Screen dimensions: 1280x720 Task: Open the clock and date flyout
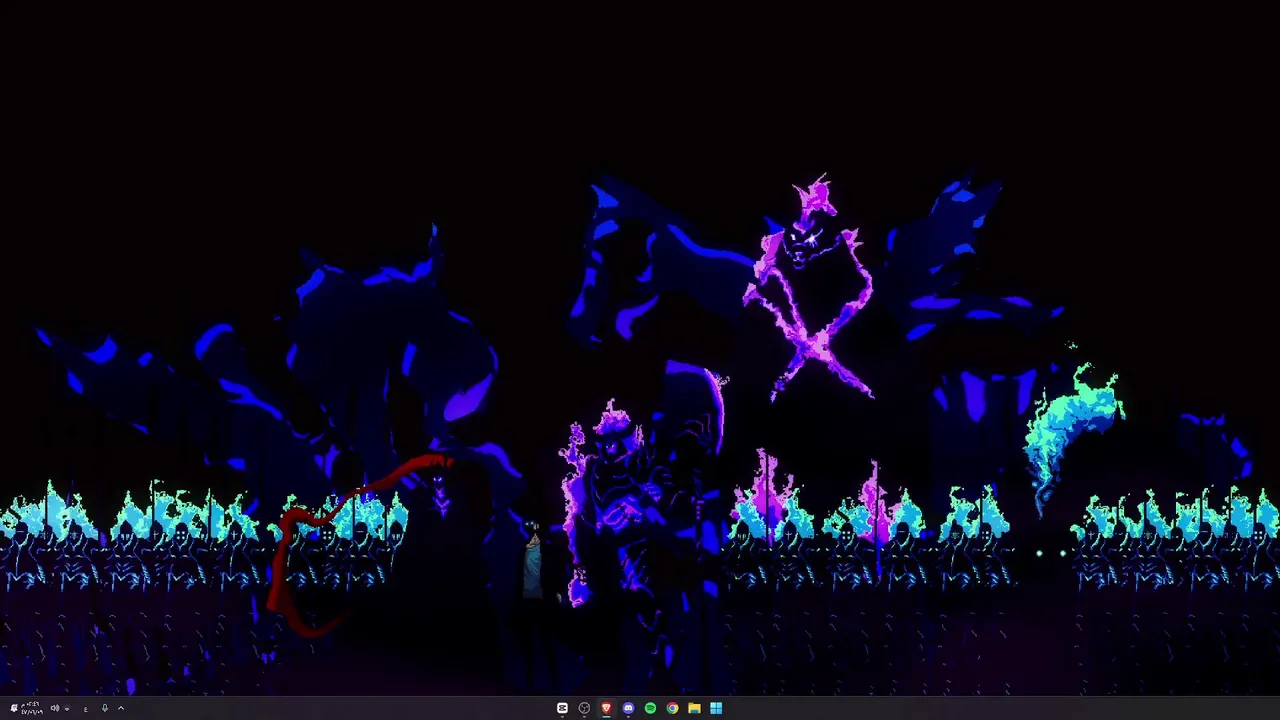pyautogui.click(x=32, y=708)
